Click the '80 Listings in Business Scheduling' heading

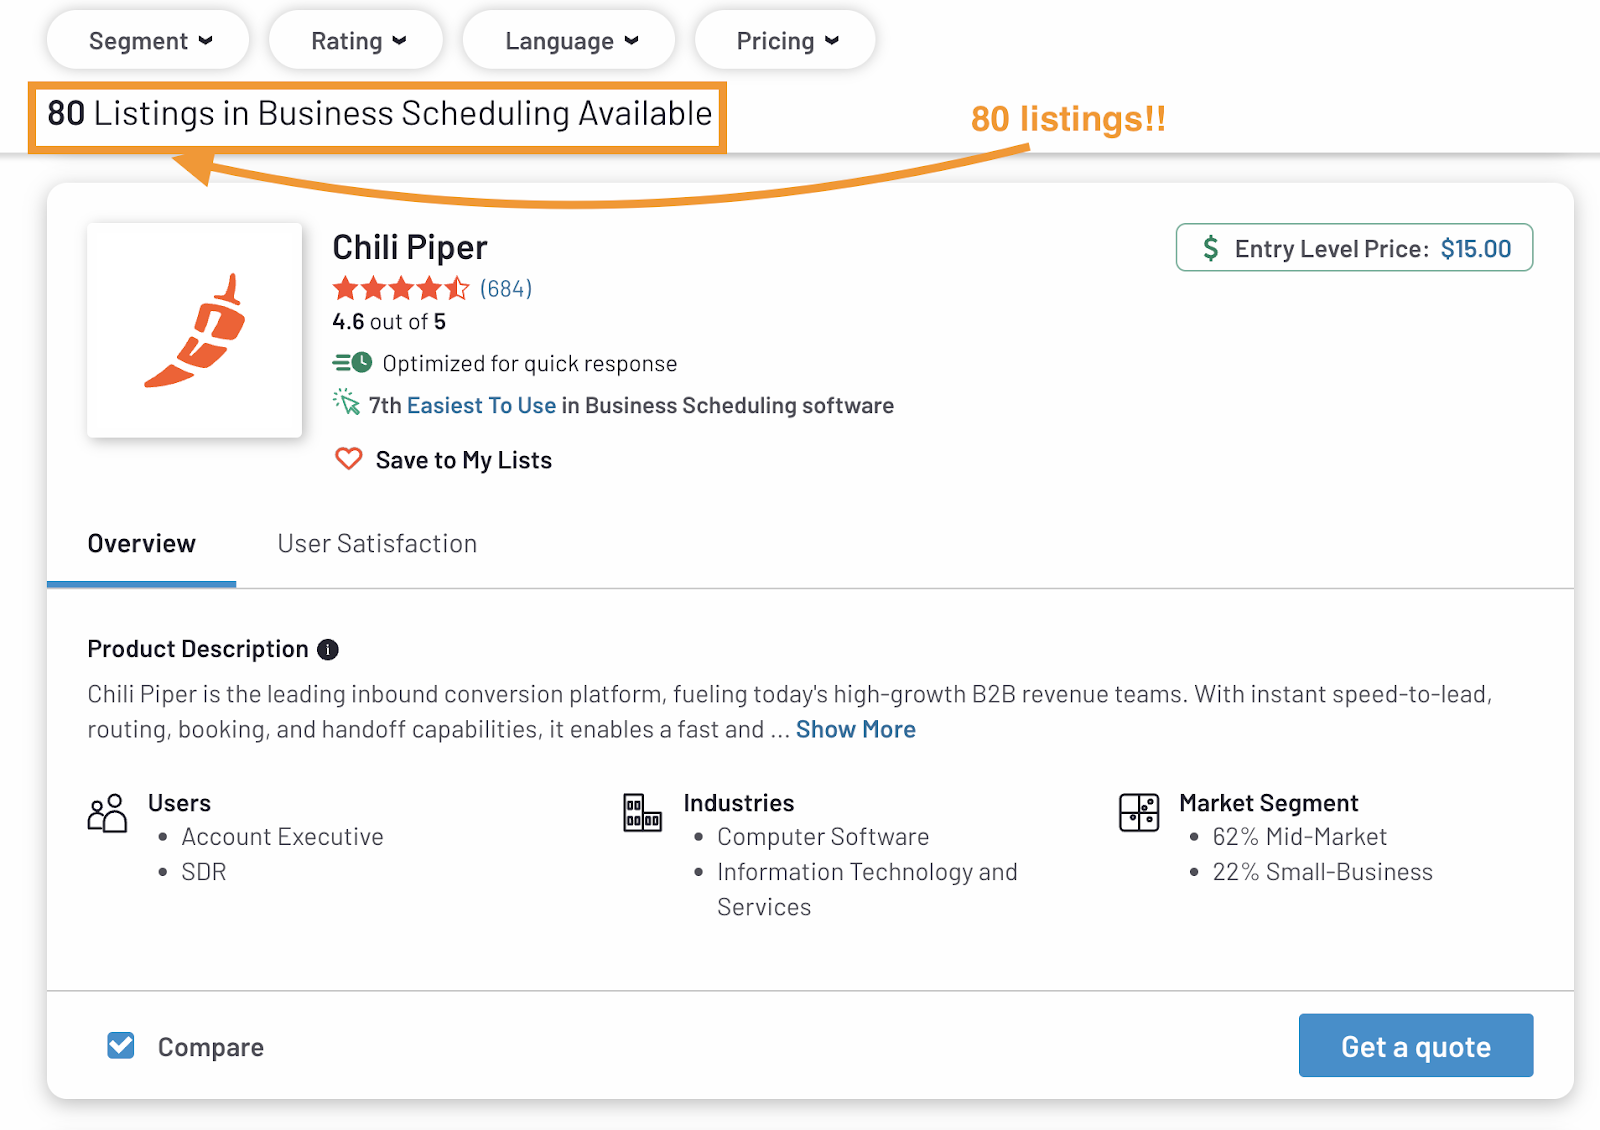tap(380, 114)
